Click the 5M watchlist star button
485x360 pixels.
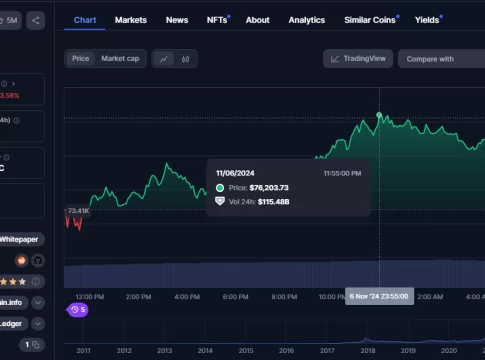coord(9,21)
